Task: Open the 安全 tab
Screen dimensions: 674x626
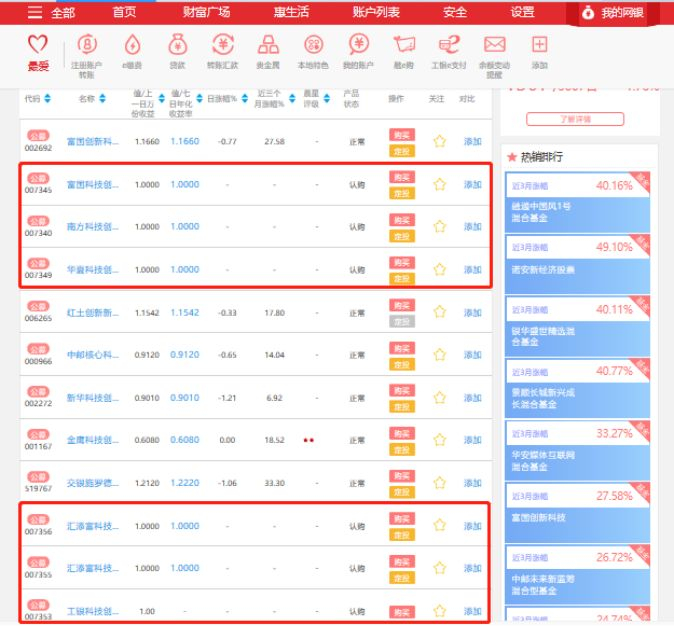Action: tap(455, 12)
